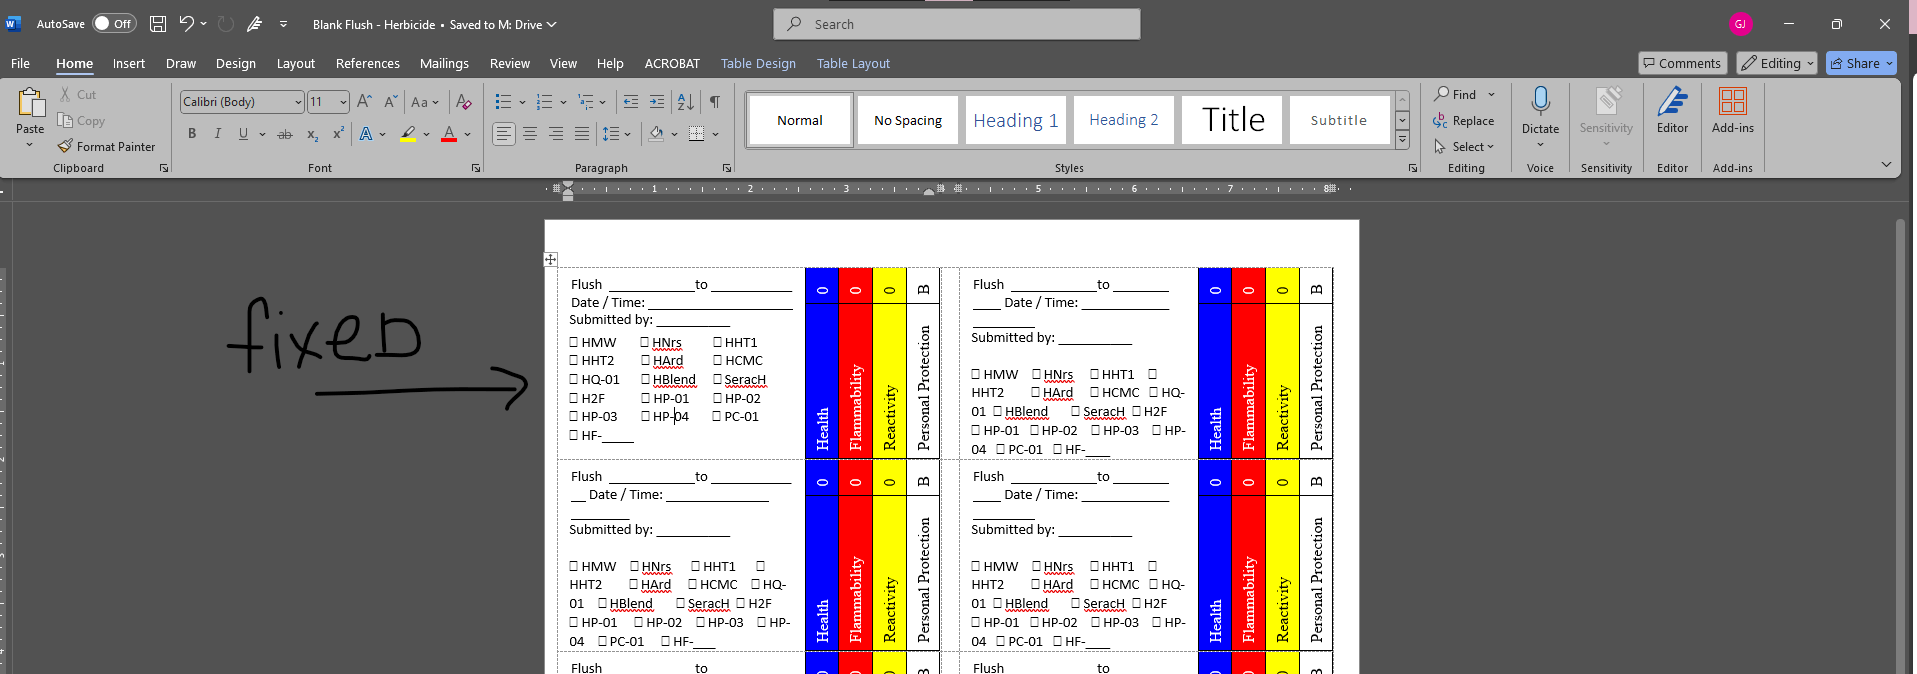Image resolution: width=1917 pixels, height=674 pixels.
Task: Apply subscript formatting
Action: click(x=312, y=133)
